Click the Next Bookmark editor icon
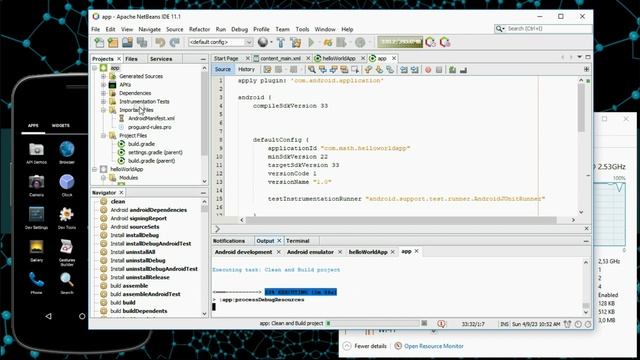 (x=379, y=70)
